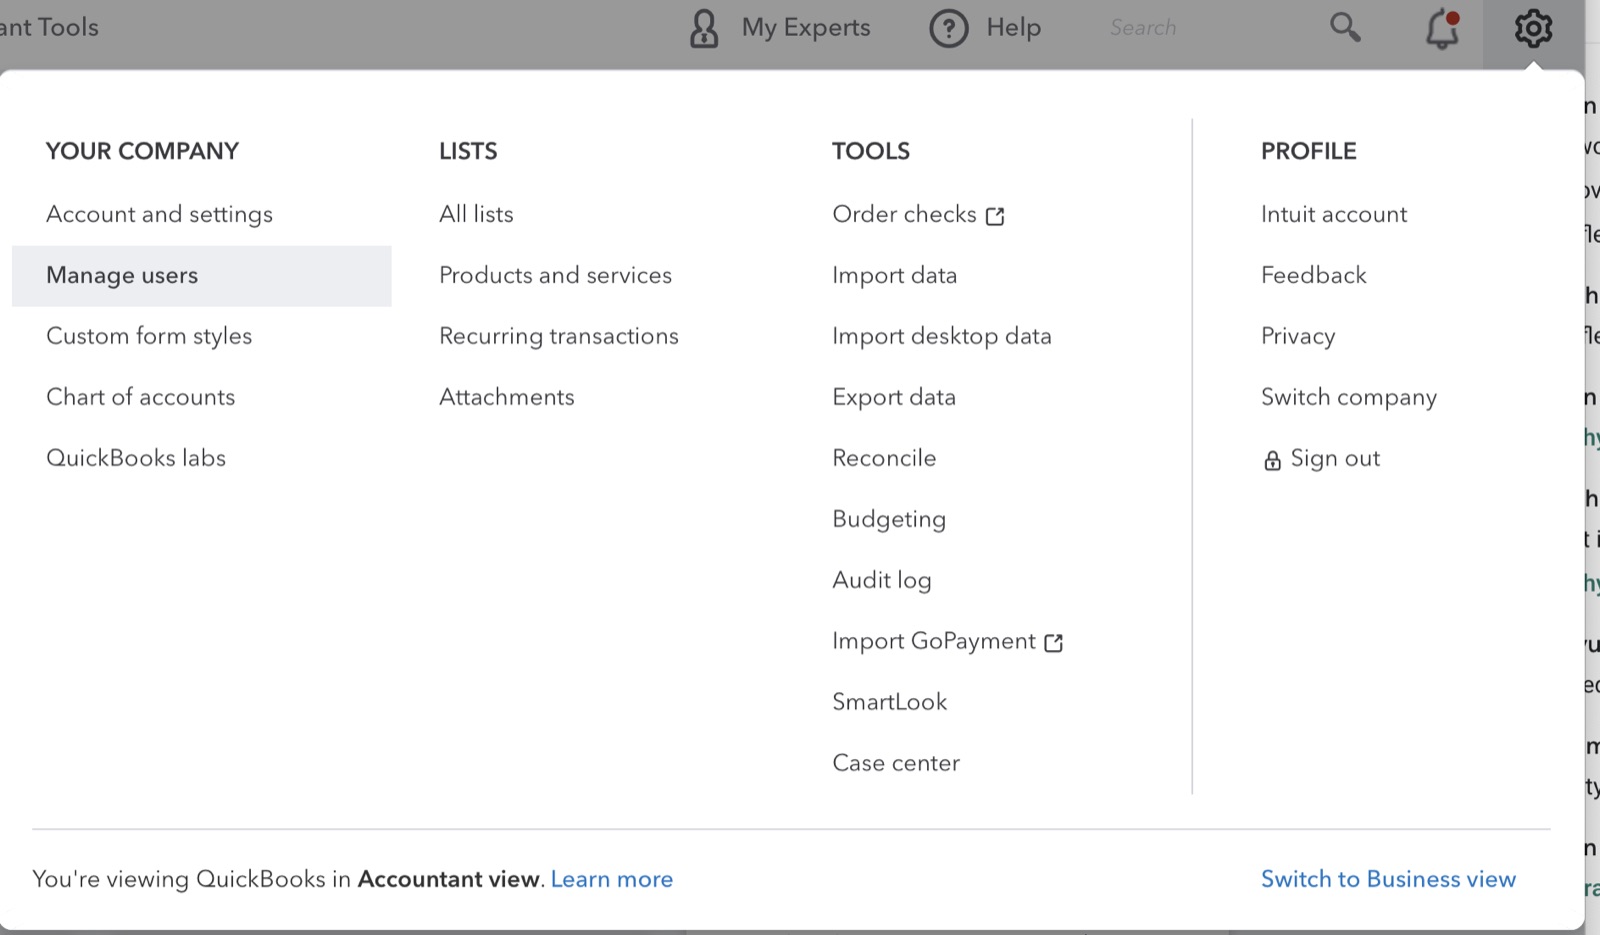Open the Help panel
Screen dimensions: 1600x935
(1013, 28)
